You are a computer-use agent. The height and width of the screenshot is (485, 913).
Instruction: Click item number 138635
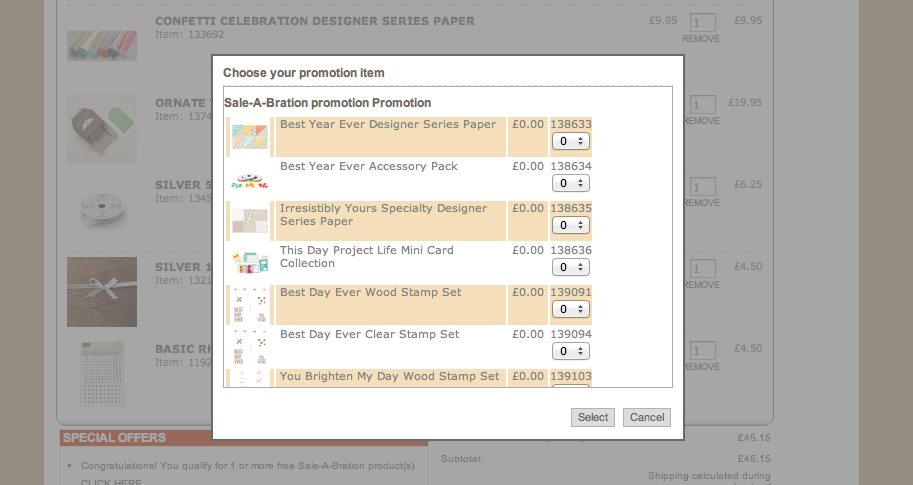click(571, 208)
